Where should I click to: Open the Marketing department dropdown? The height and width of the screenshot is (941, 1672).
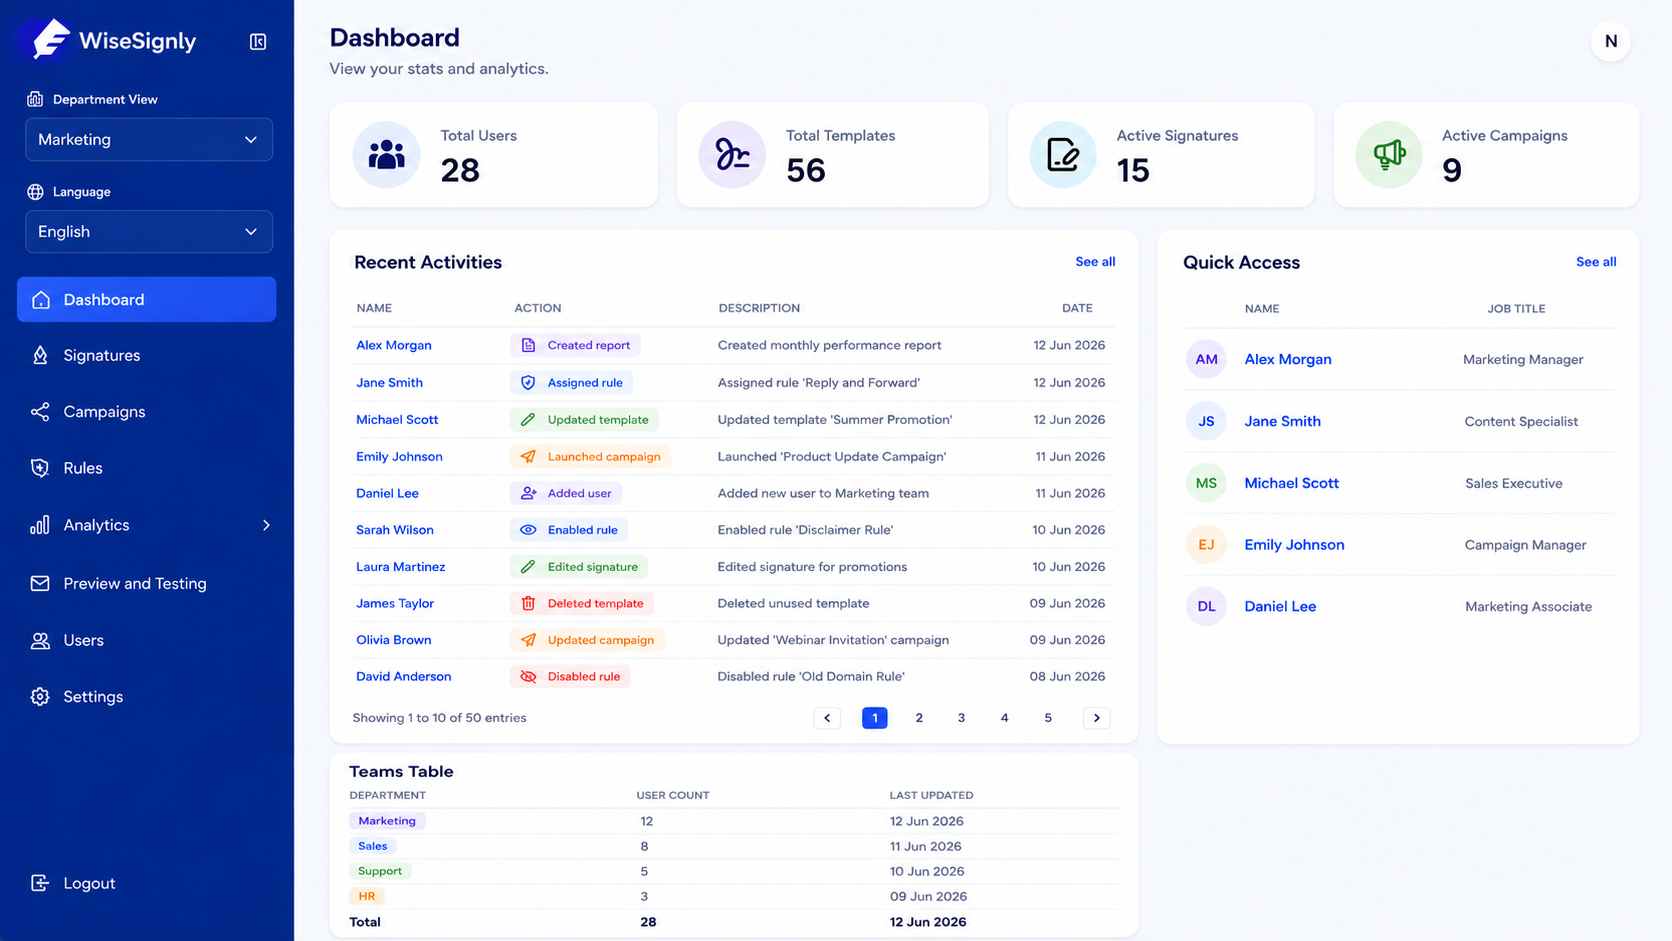[149, 140]
